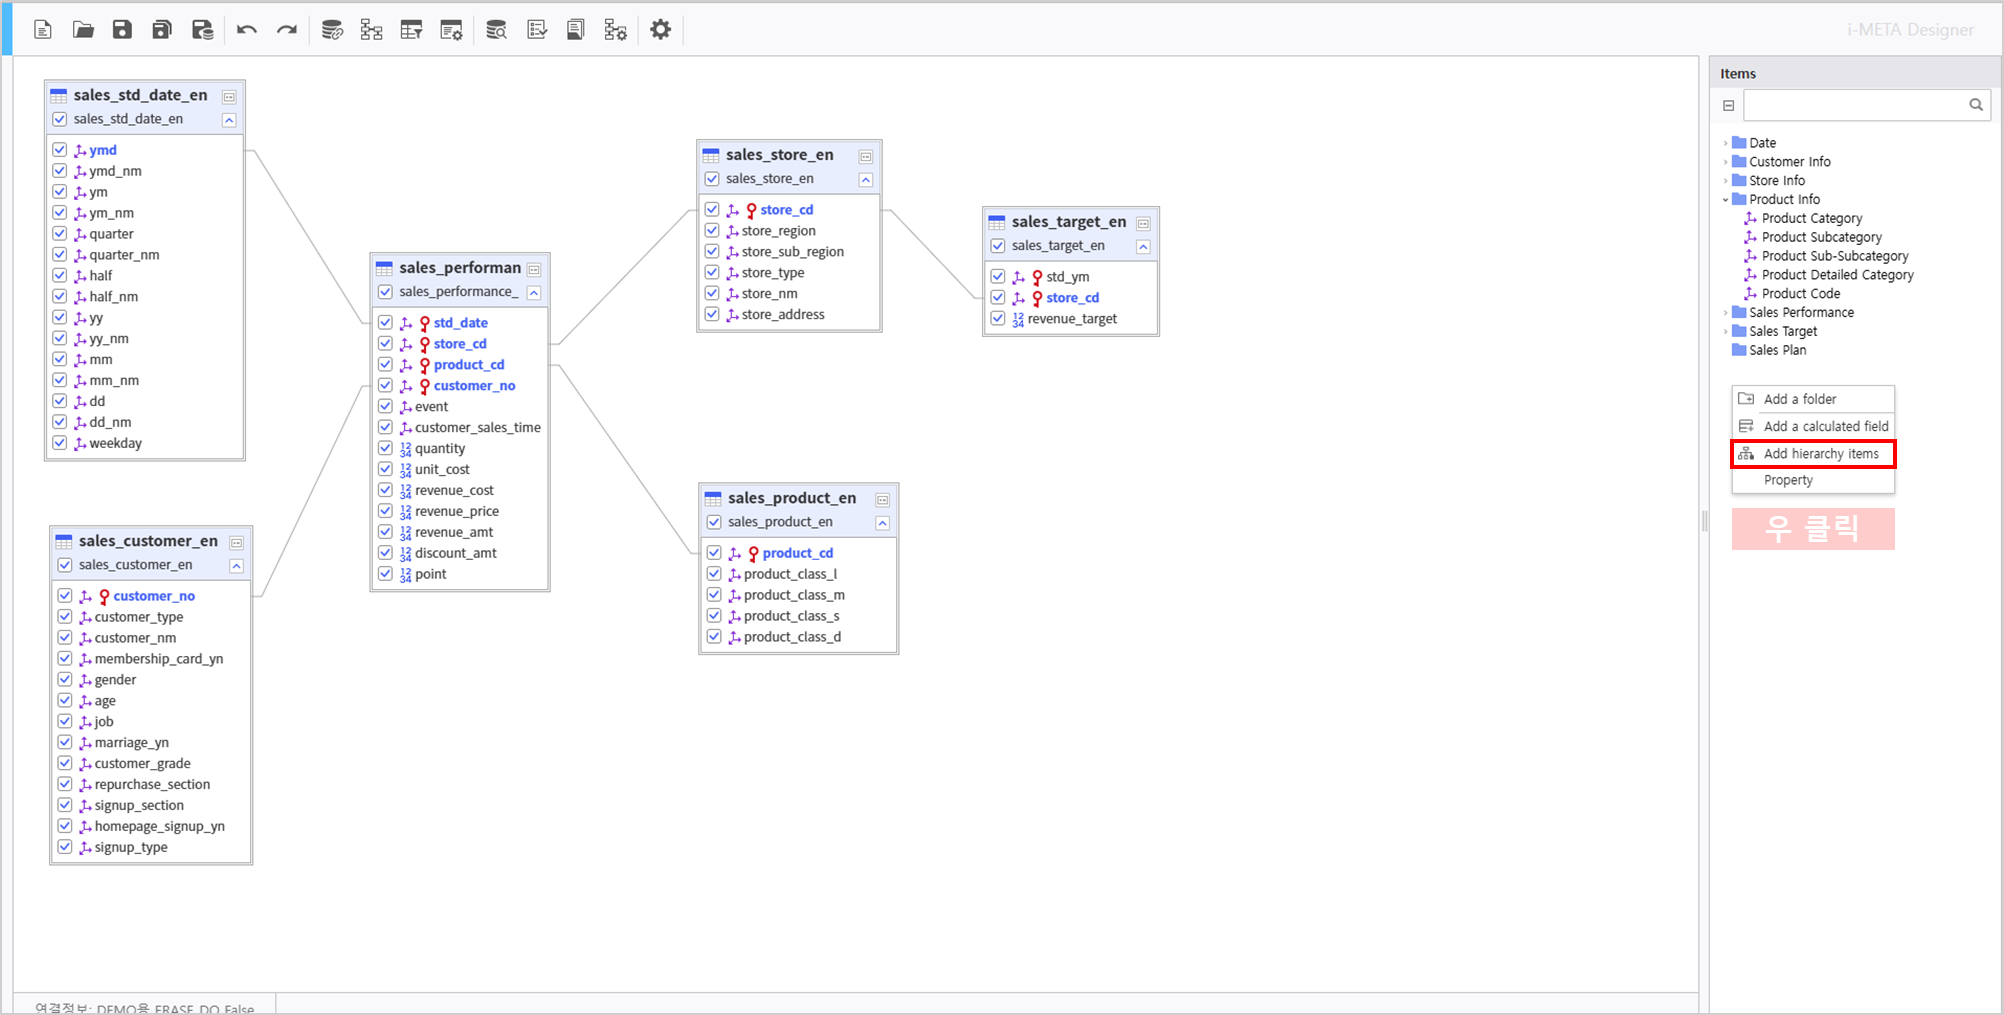Viewport: 2004px width, 1015px height.
Task: Click the form with gear settings icon
Action: click(x=451, y=30)
